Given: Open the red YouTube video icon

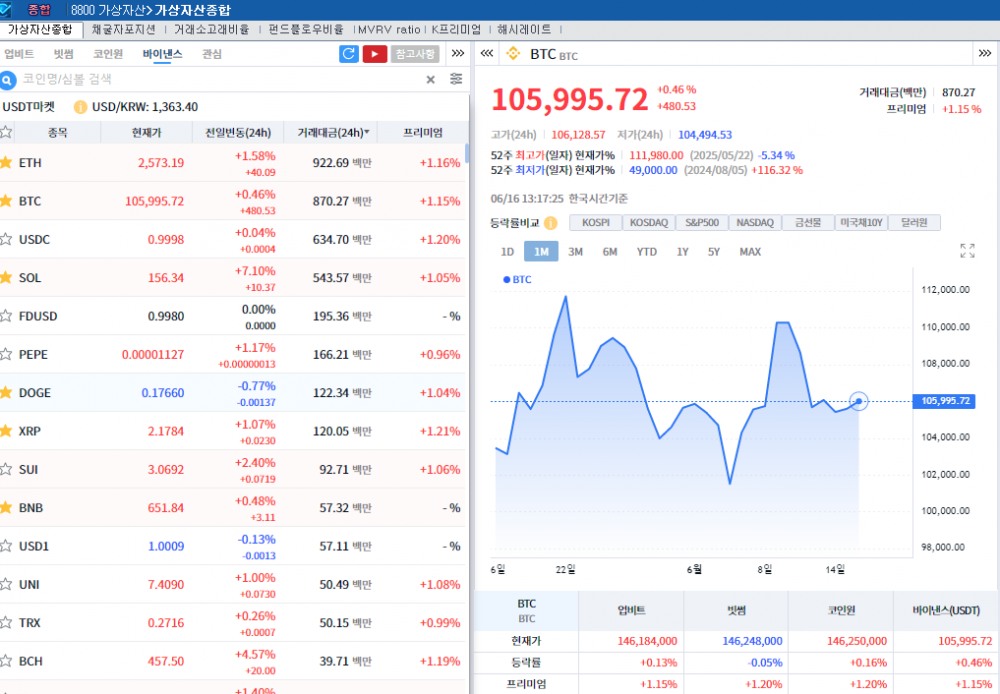Looking at the screenshot, I should (375, 54).
